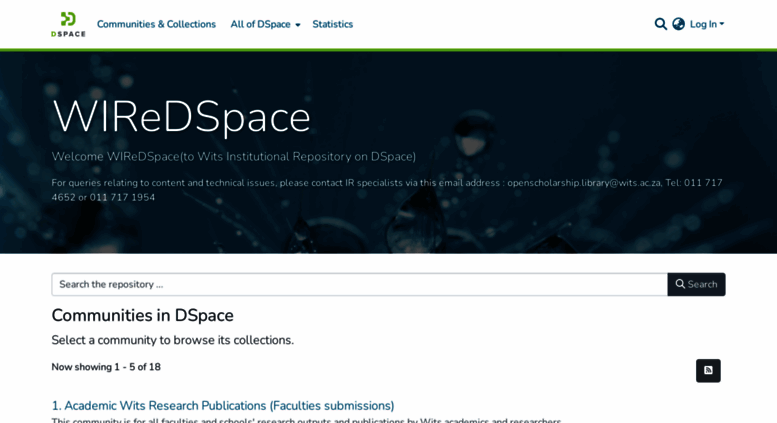777x423 pixels.
Task: Click the WIReDSpace banner heading
Action: (181, 116)
